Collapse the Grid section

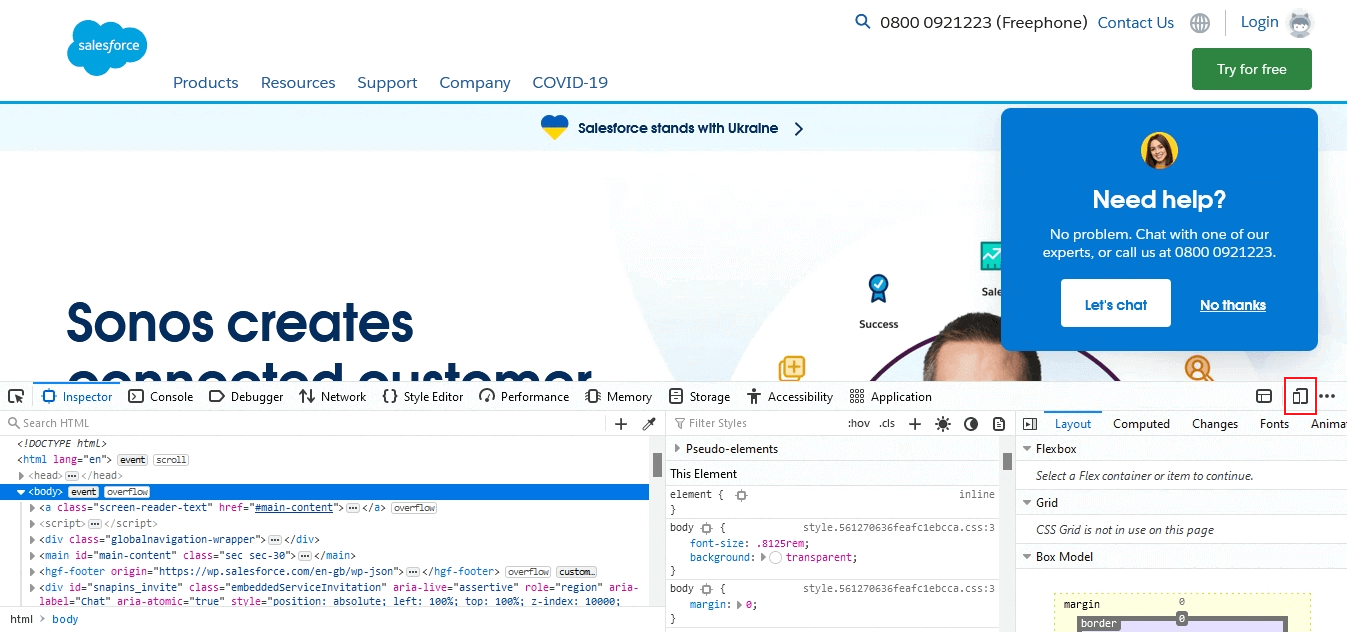tap(1026, 503)
